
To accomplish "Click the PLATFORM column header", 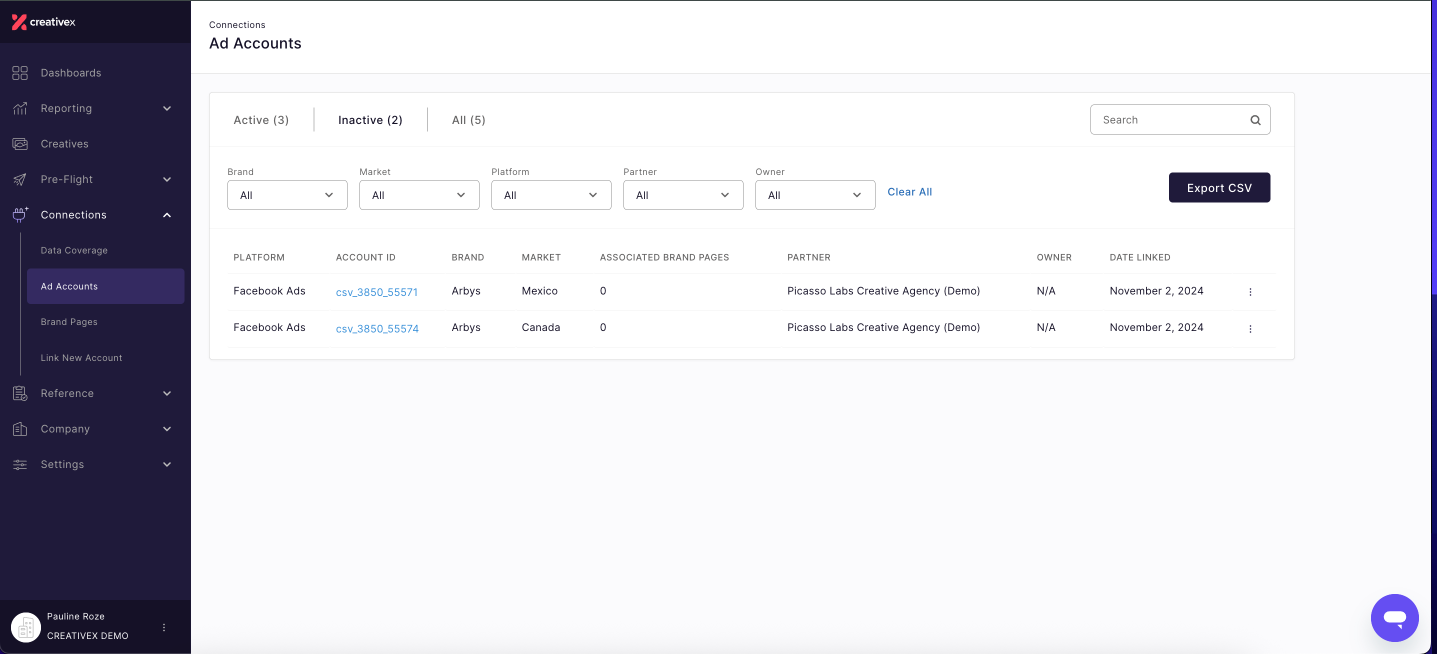I will [259, 257].
